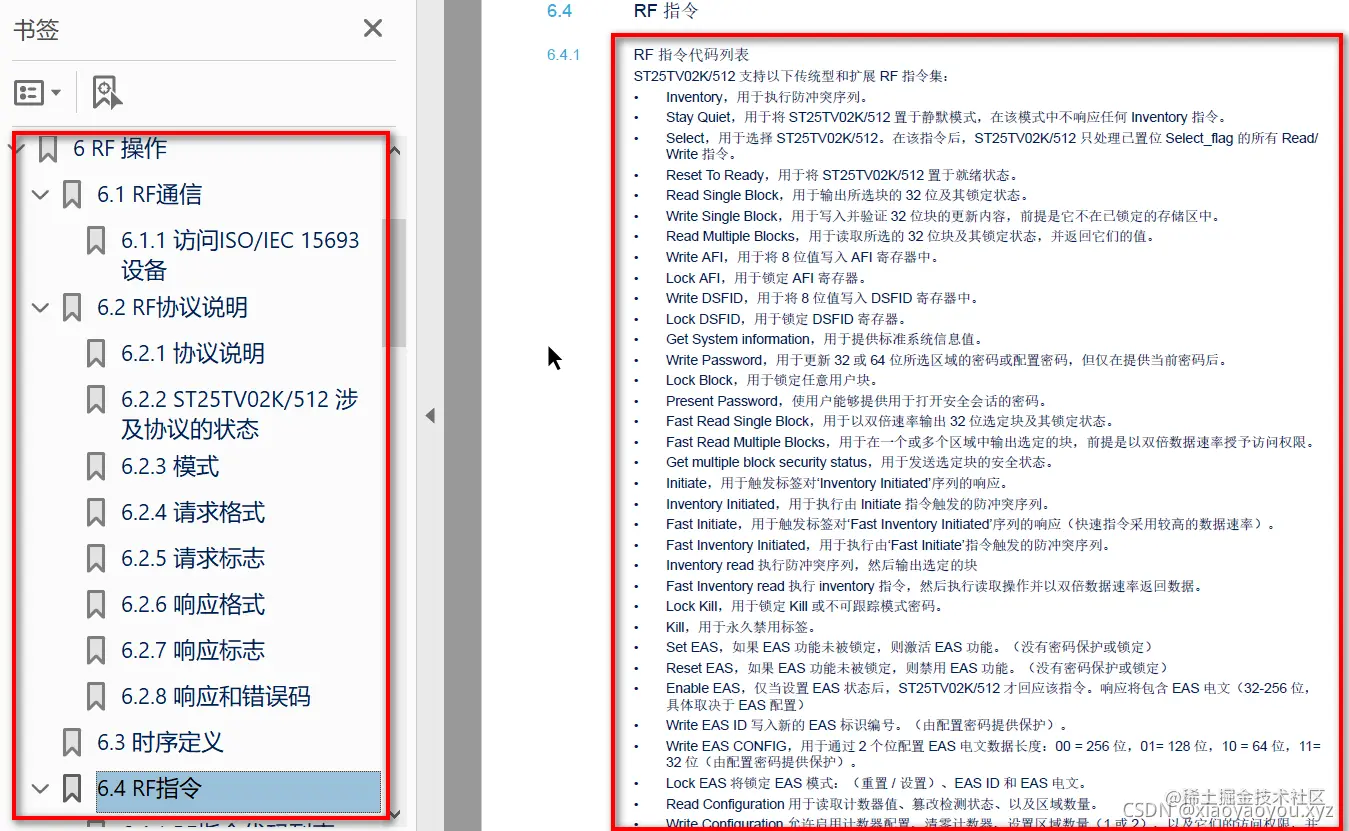This screenshot has width=1349, height=831.
Task: Click the 'RF 指令代码列表' subheading
Action: [x=691, y=55]
